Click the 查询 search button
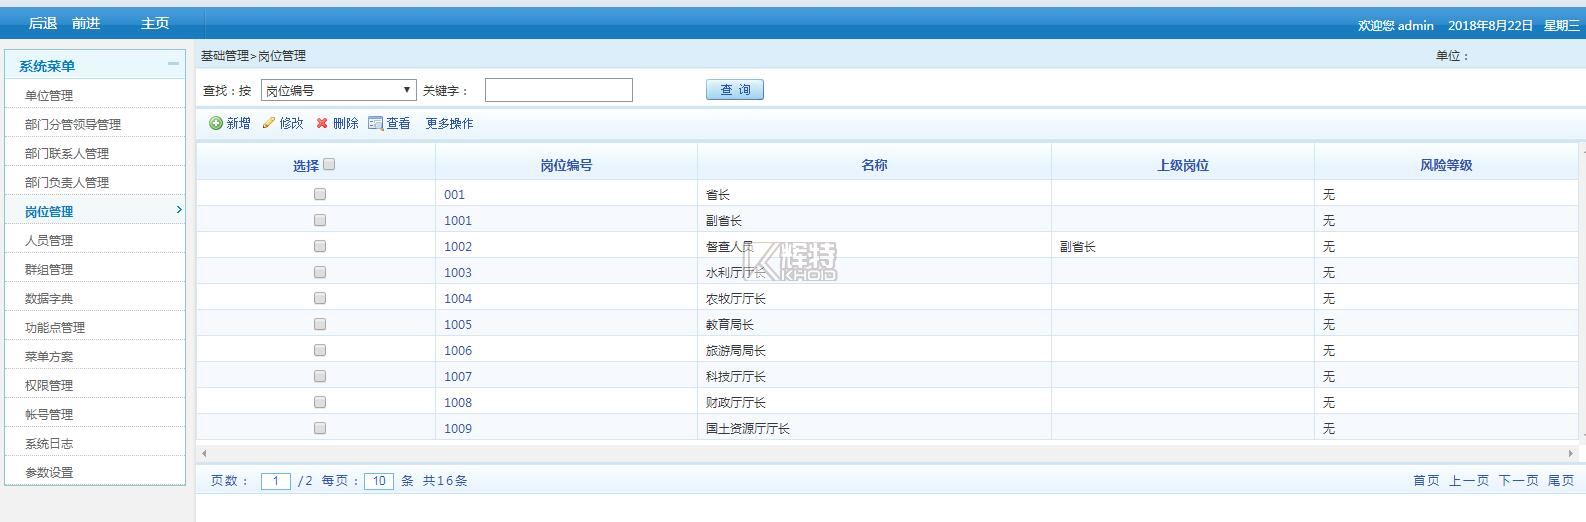1586x522 pixels. [735, 90]
